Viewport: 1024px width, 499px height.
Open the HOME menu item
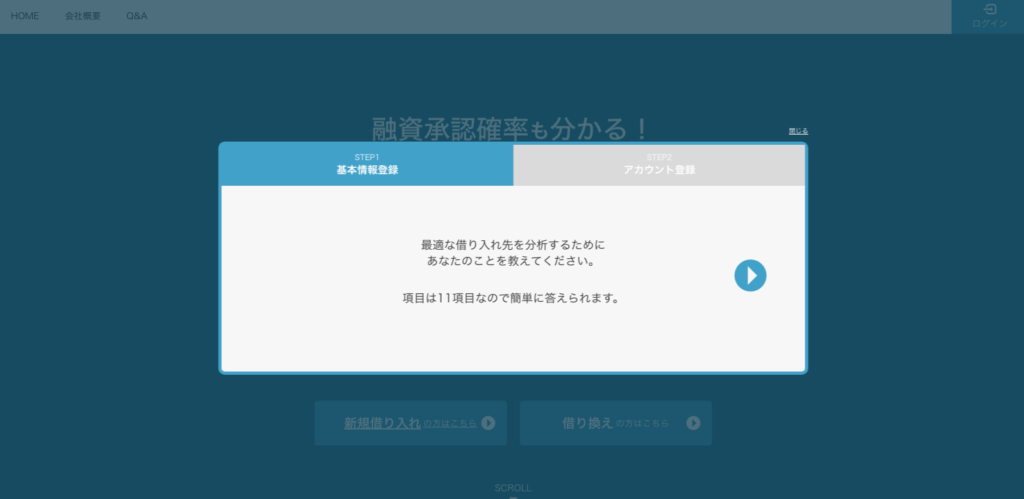coord(25,16)
